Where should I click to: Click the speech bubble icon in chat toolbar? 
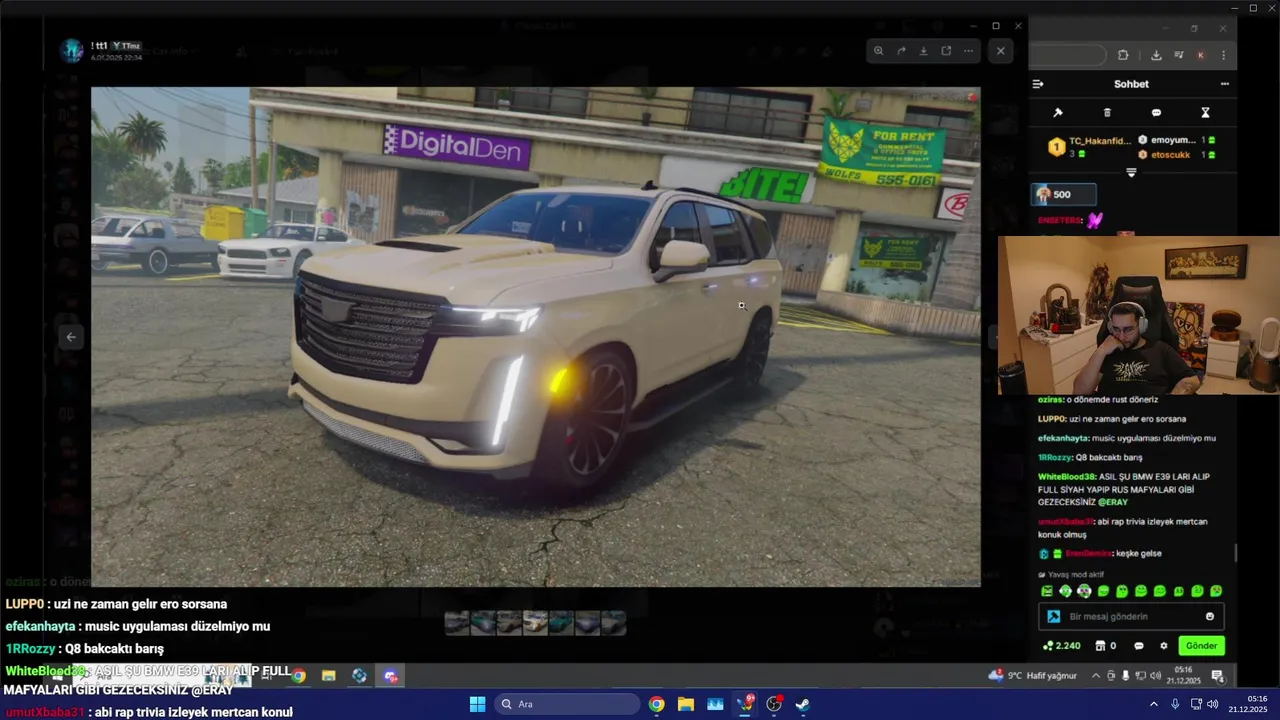pos(1156,113)
